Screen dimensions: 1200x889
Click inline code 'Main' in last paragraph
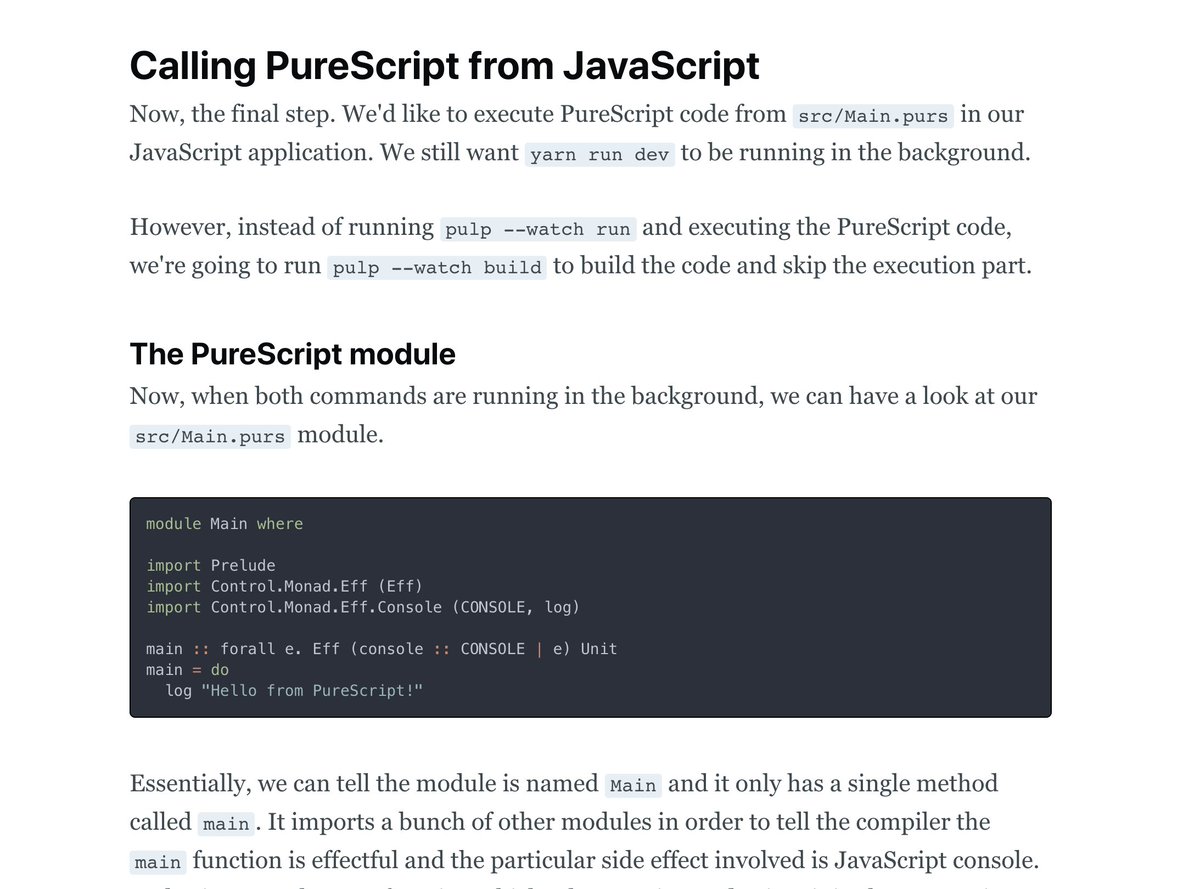pyautogui.click(x=632, y=785)
